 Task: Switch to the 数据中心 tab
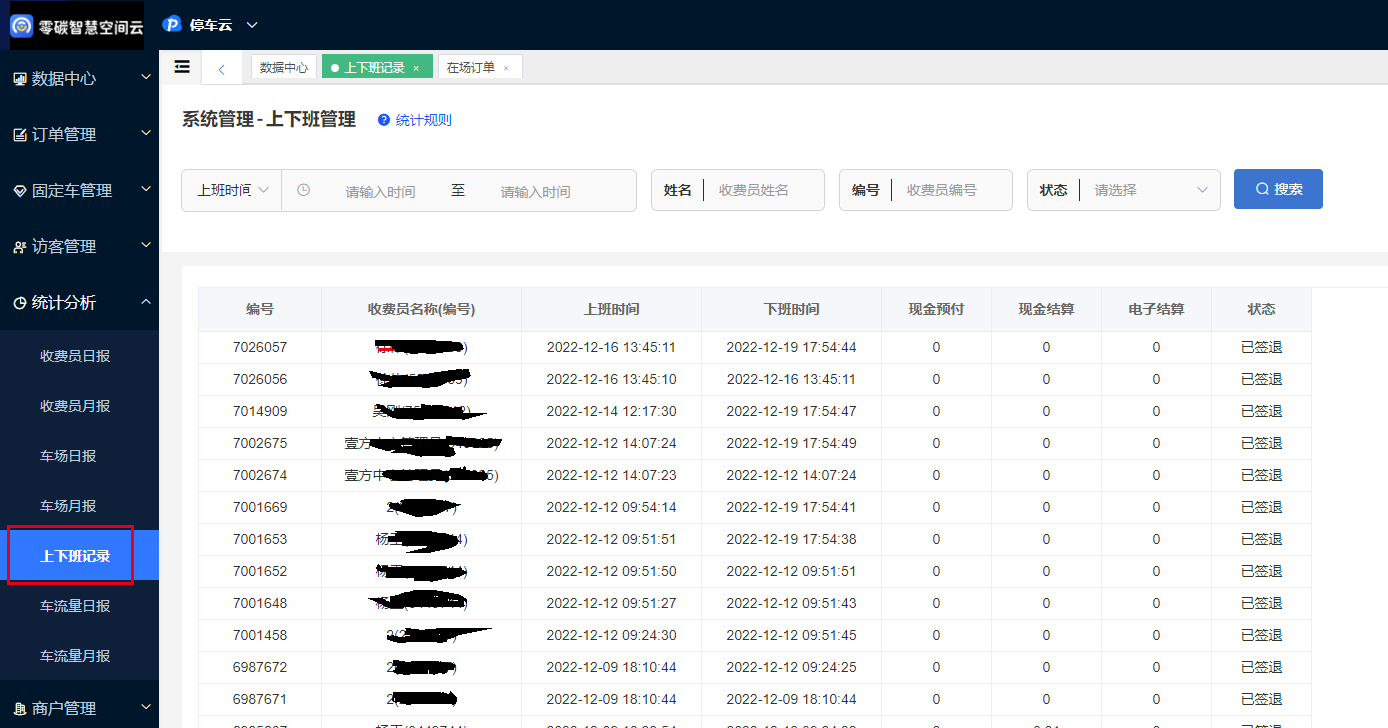284,67
